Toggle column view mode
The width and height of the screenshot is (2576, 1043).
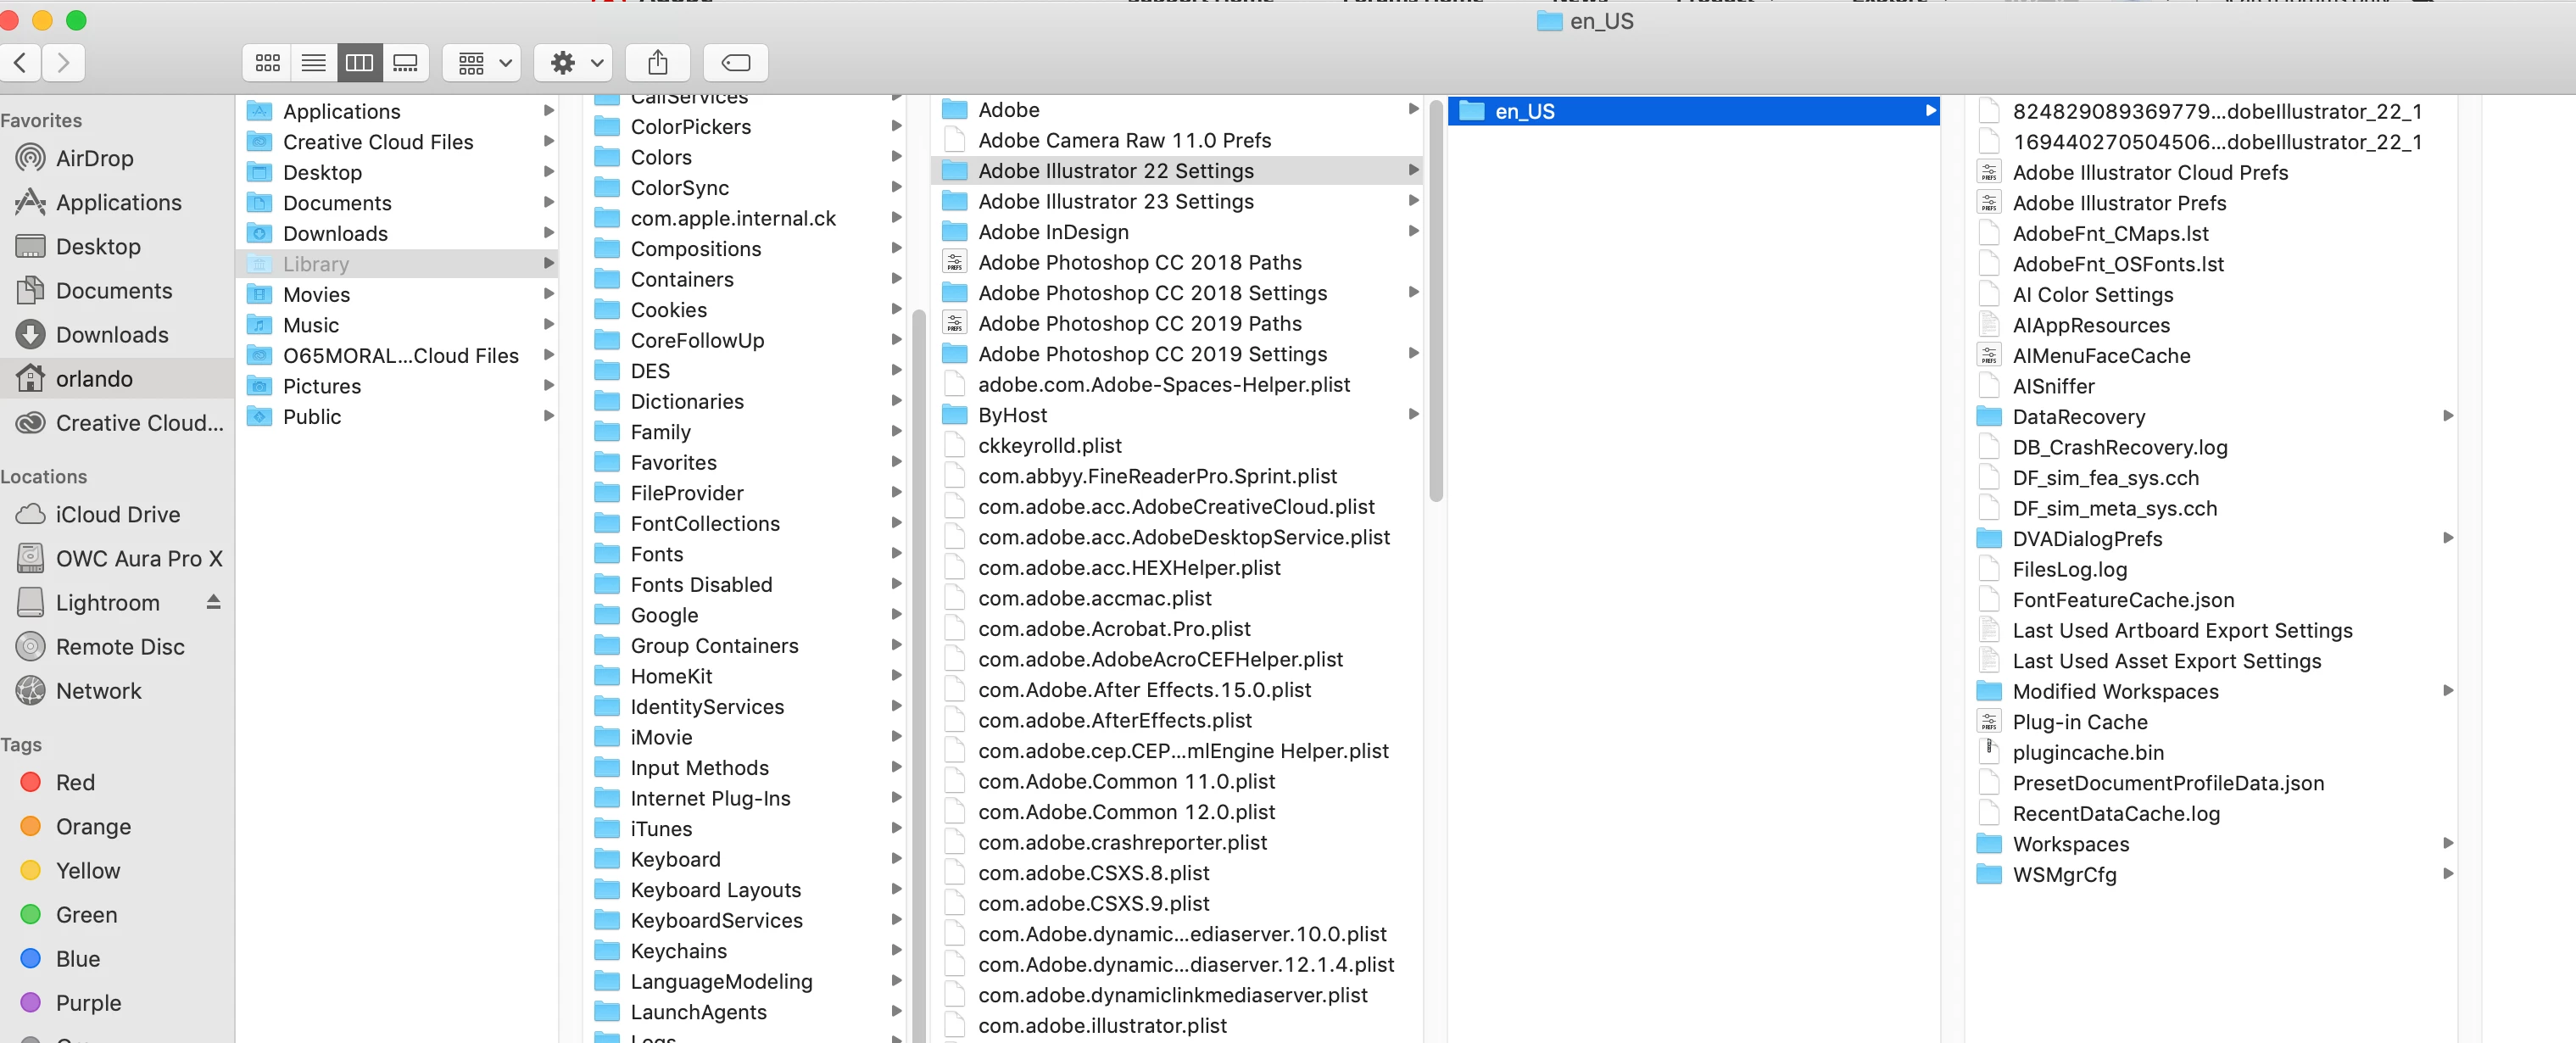point(359,63)
